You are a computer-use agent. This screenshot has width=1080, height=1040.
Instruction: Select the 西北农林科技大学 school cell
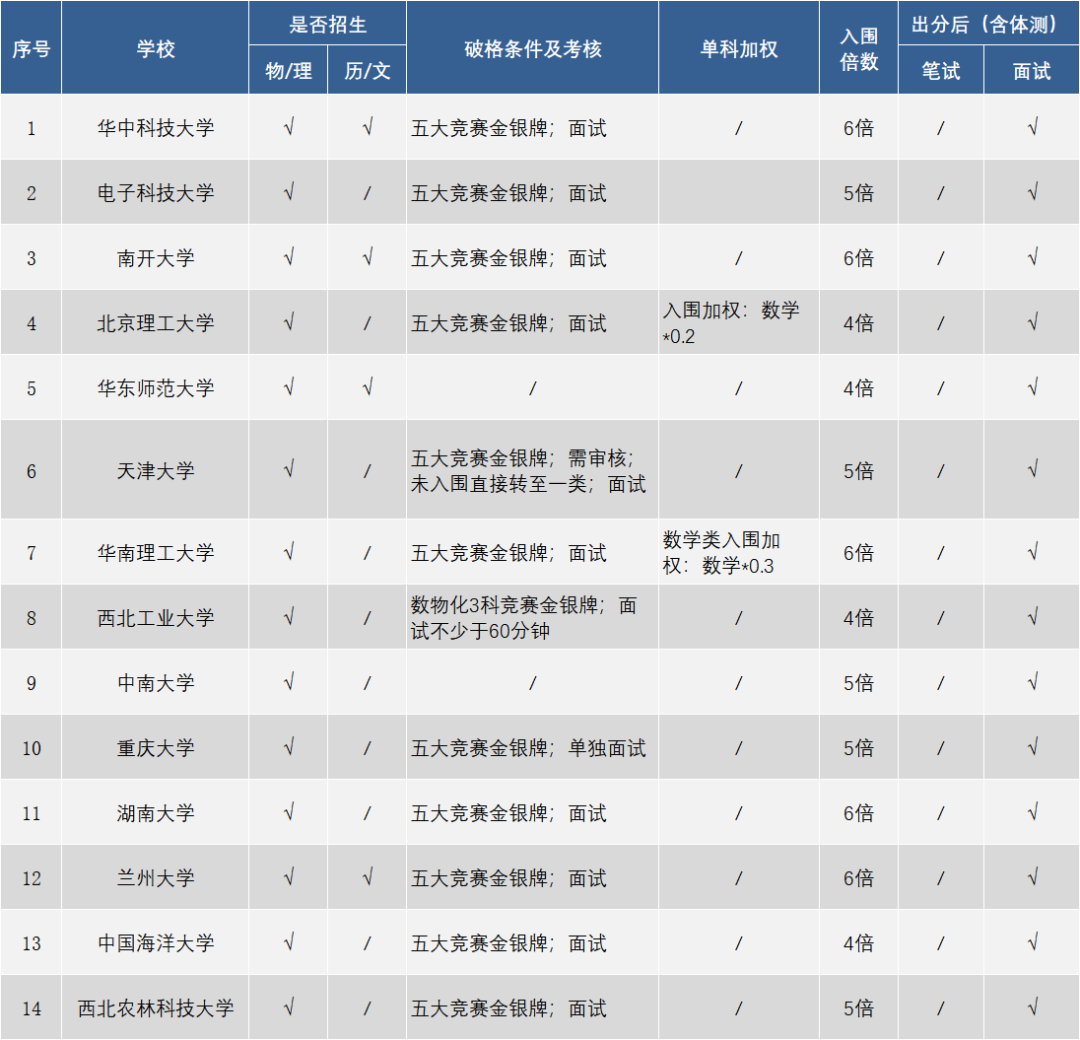[x=155, y=1008]
